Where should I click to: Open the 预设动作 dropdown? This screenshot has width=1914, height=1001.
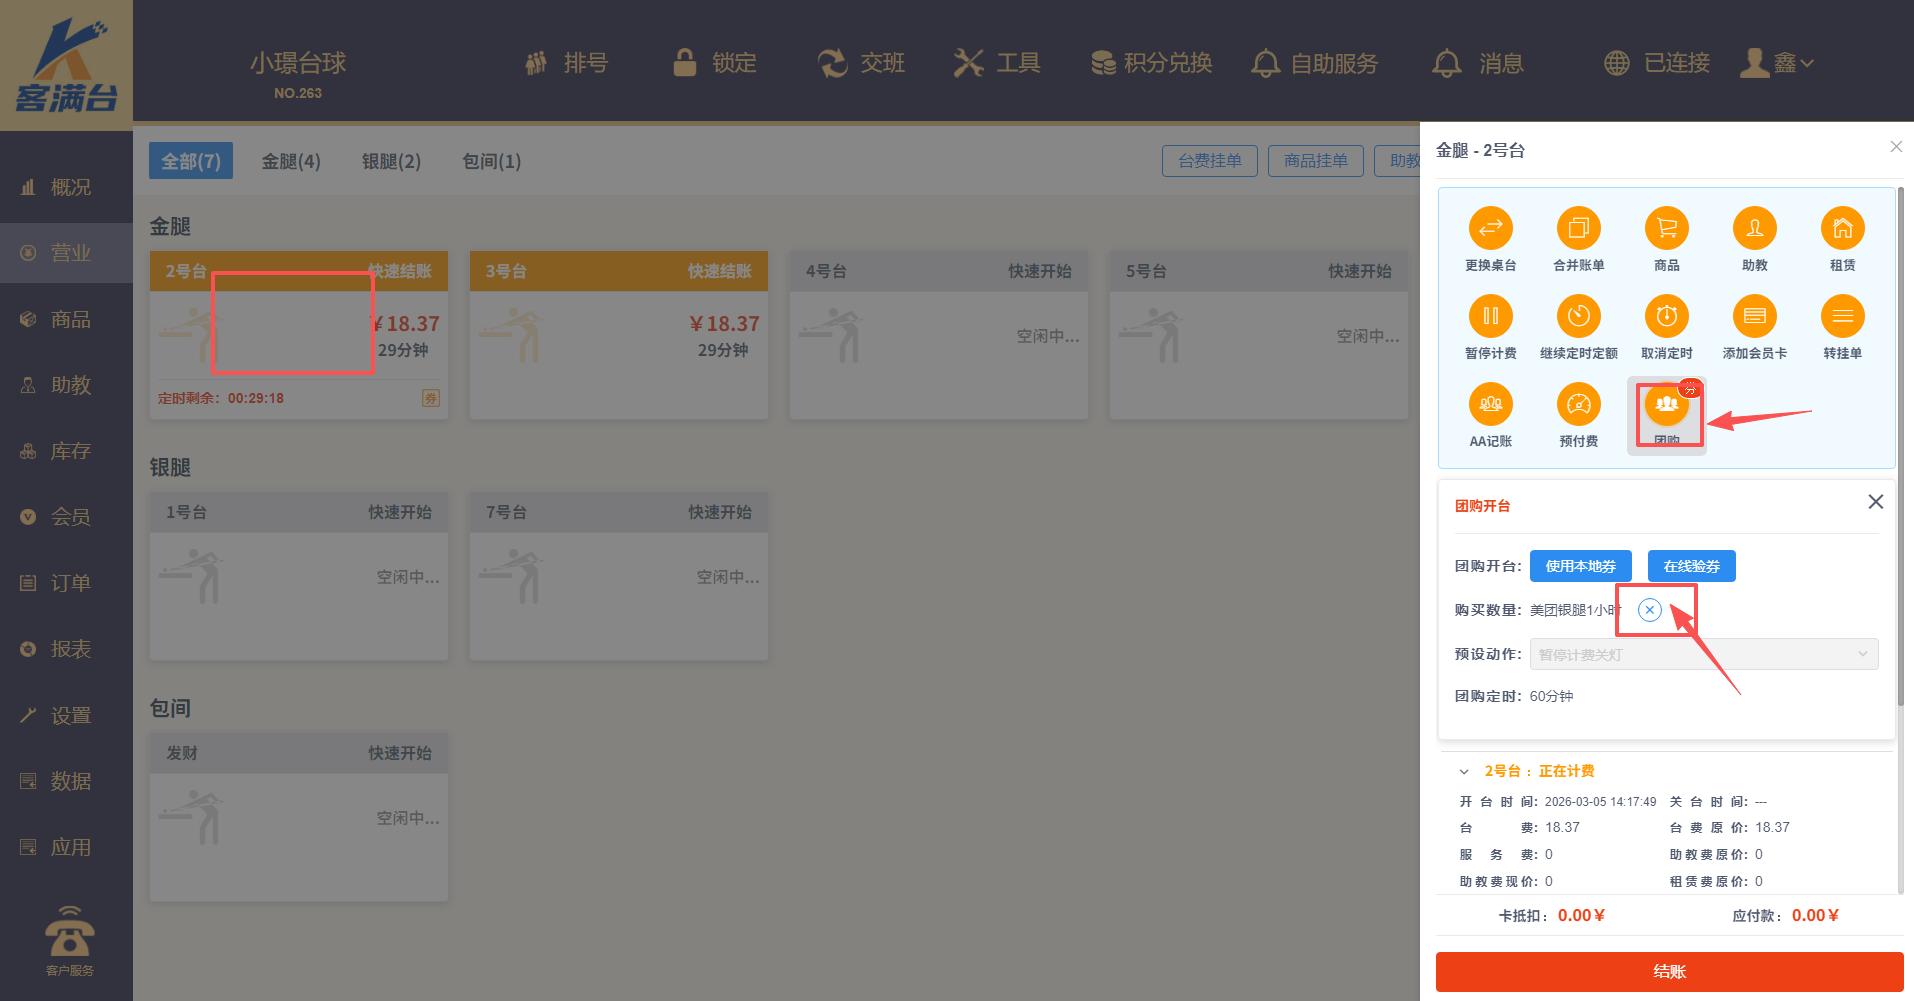(1703, 654)
